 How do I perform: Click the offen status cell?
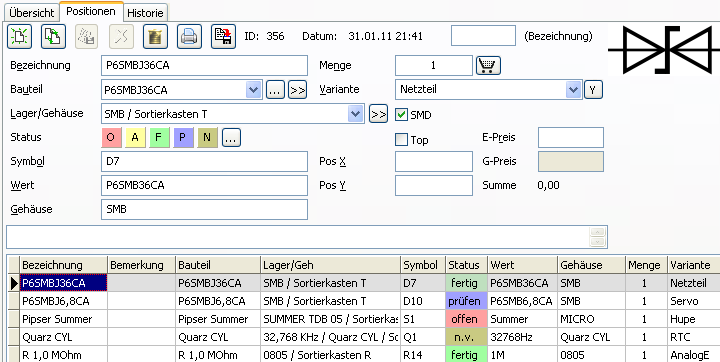(467, 319)
